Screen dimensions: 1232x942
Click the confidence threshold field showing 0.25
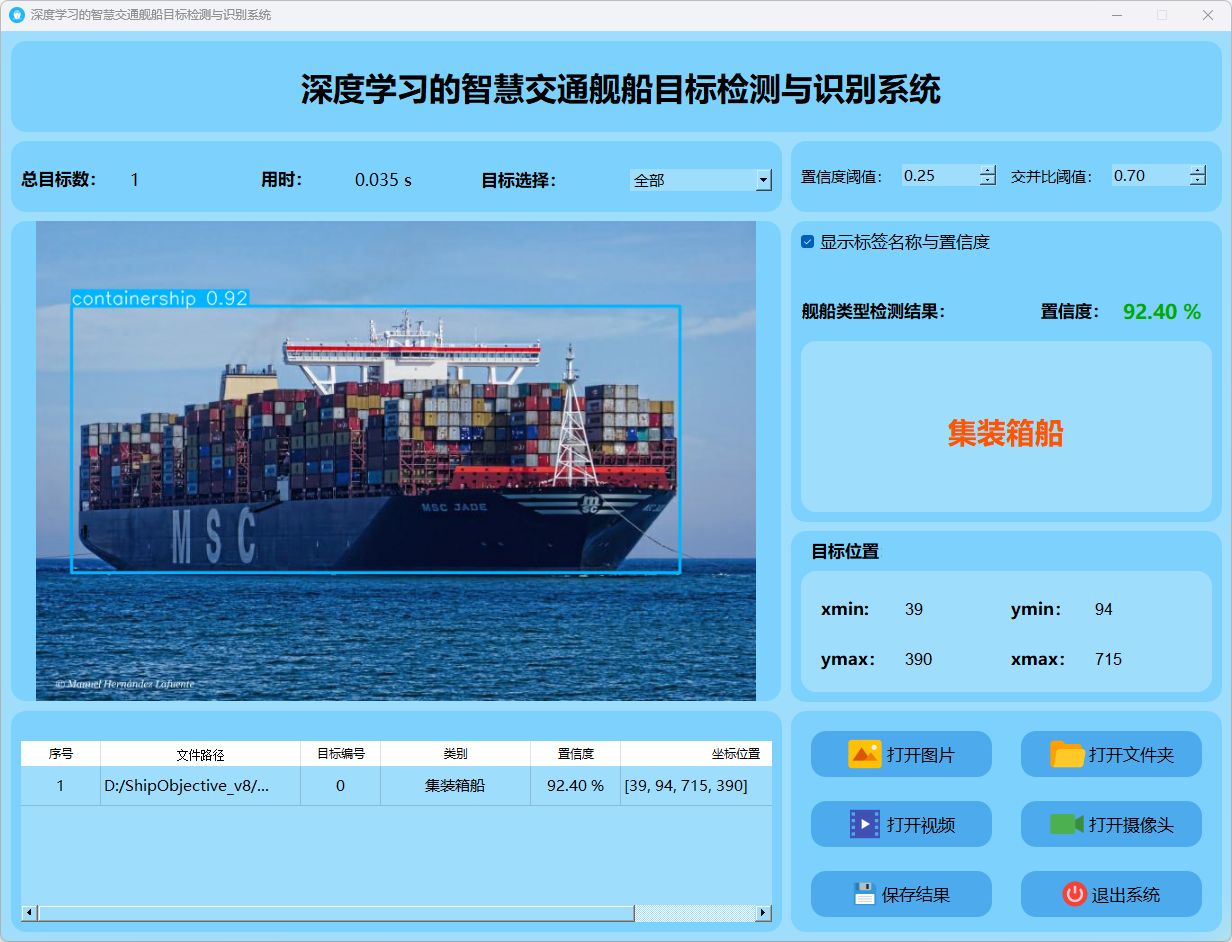938,176
